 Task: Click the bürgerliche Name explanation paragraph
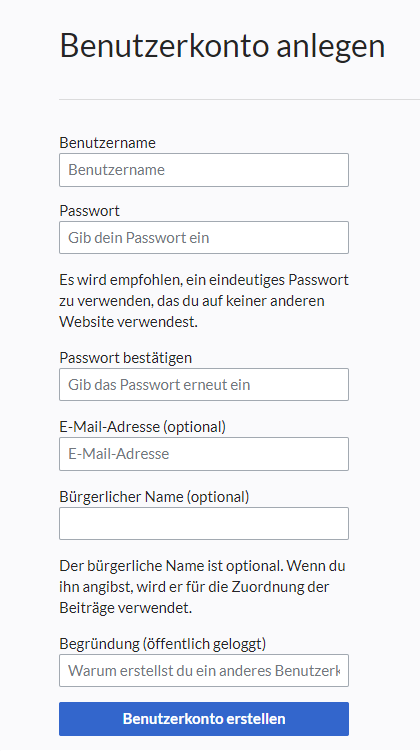(x=203, y=587)
